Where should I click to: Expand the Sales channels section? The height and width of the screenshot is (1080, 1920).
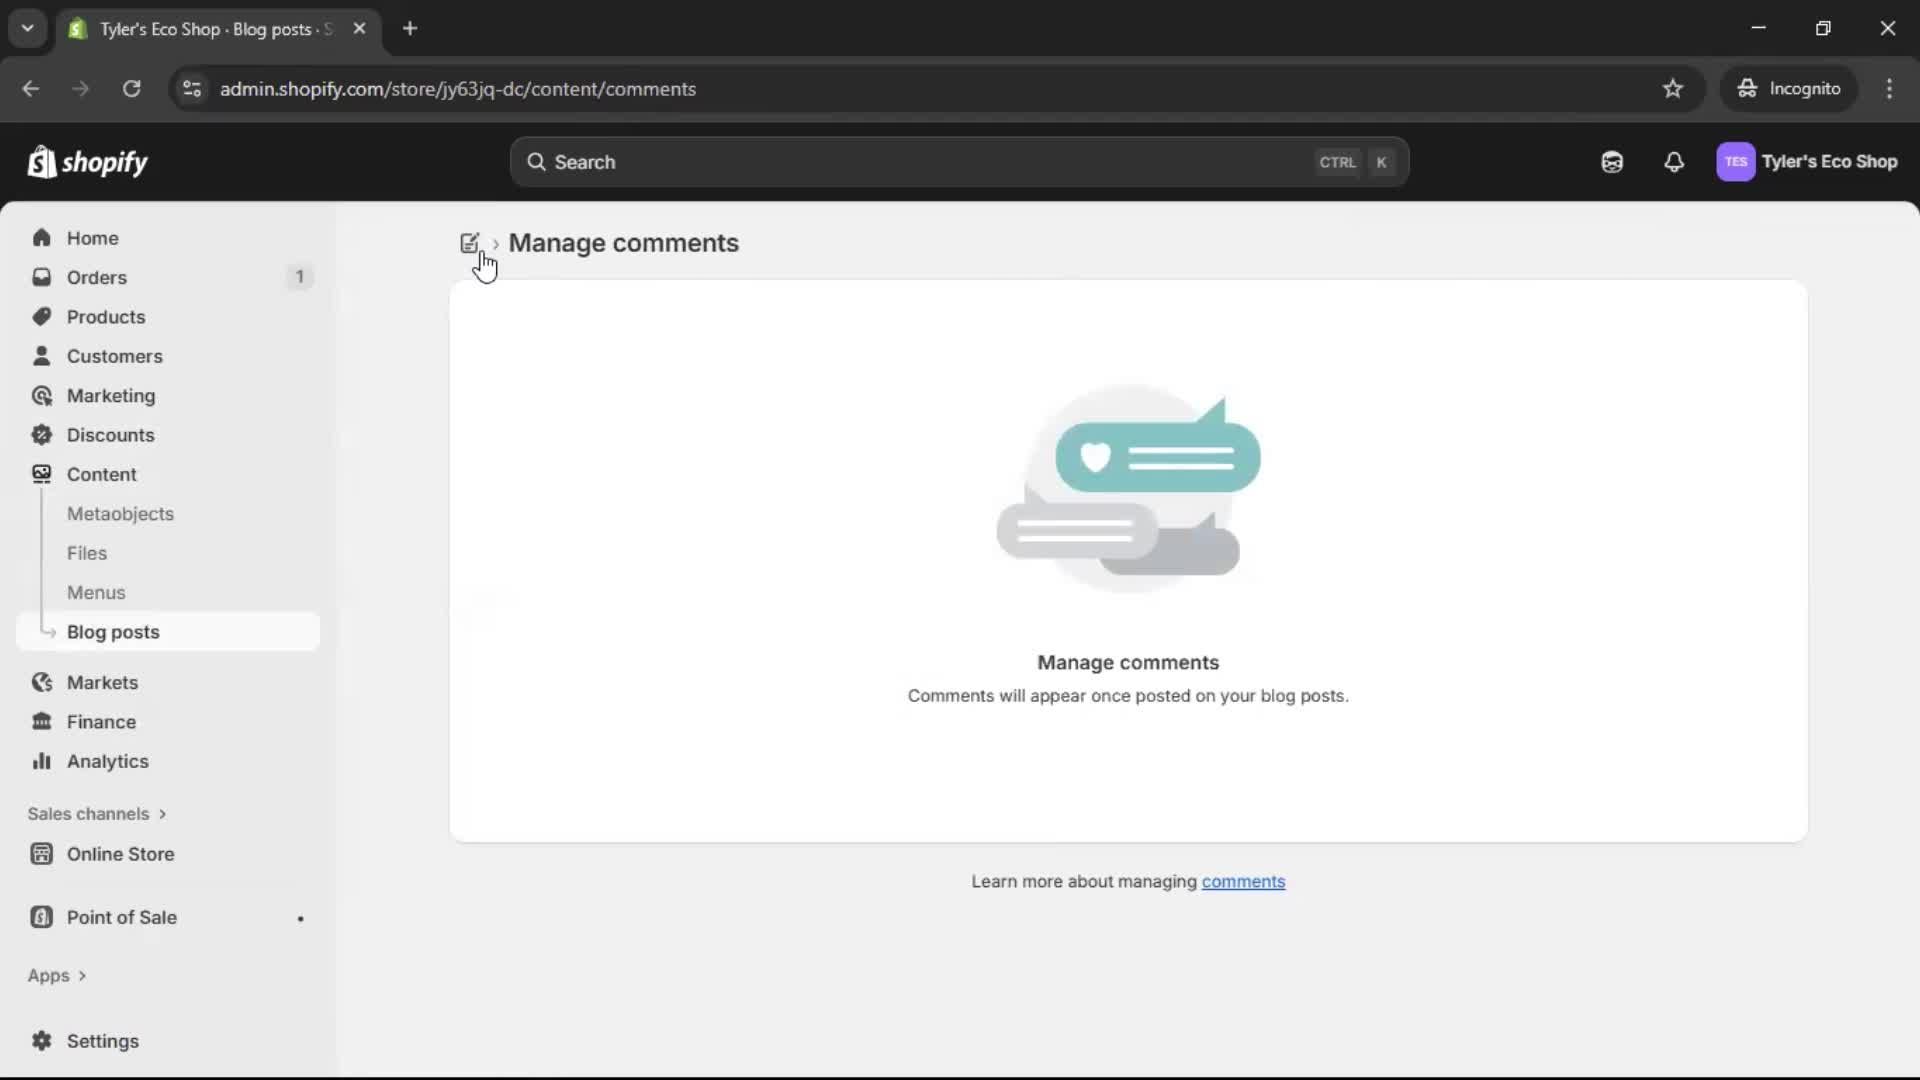click(97, 814)
